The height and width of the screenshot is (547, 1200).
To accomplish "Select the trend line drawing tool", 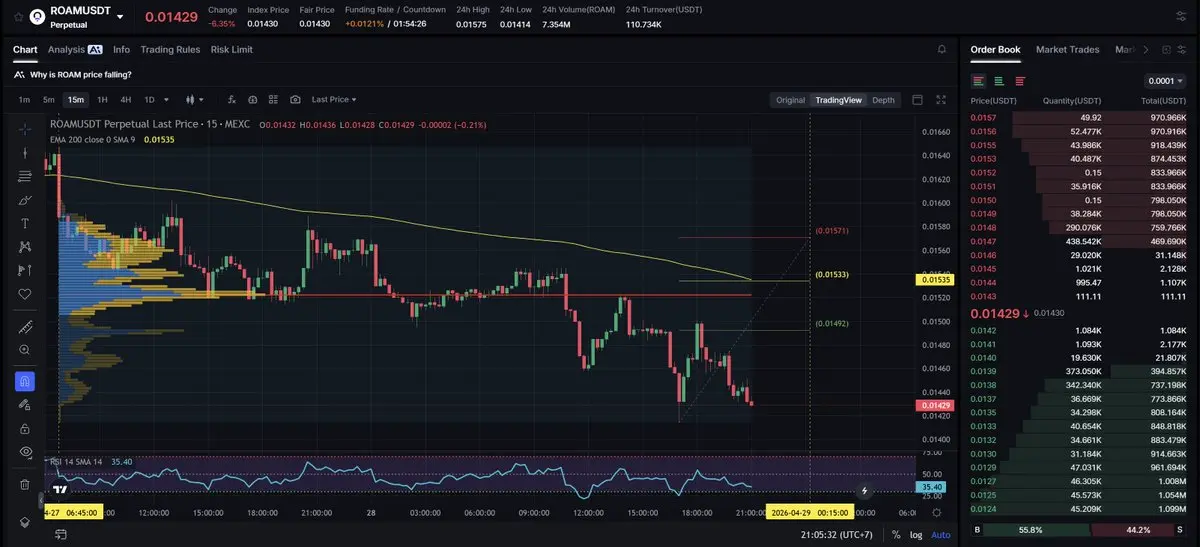I will coord(25,152).
